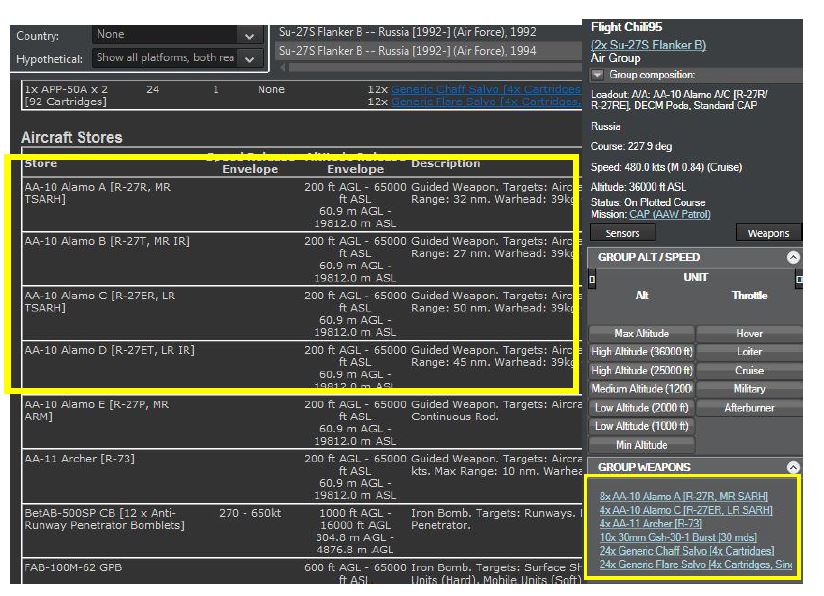
Task: Collapse the GROUP WEAPONS panel
Action: [793, 467]
